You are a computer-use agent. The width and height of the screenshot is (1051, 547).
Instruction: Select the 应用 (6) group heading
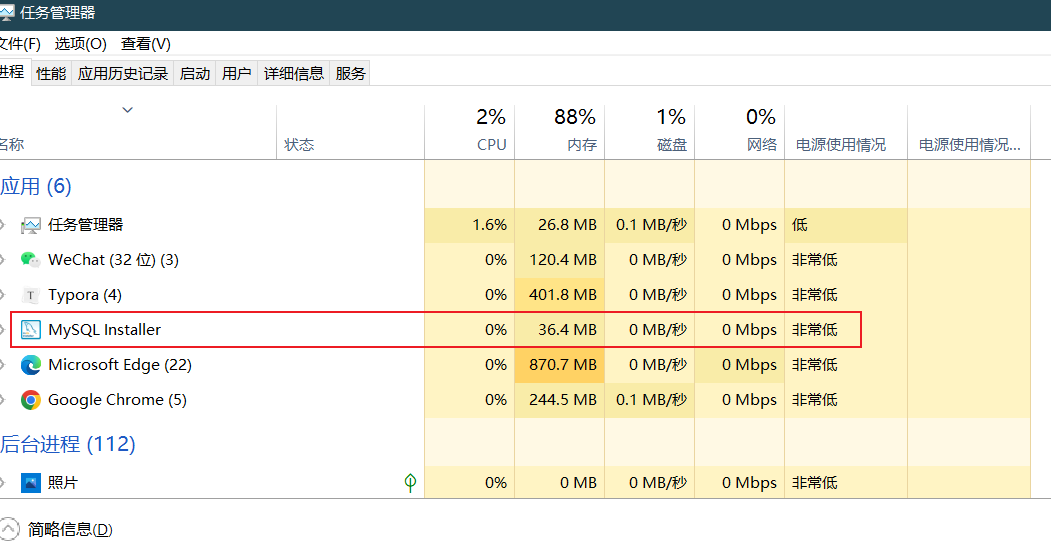[x=36, y=186]
